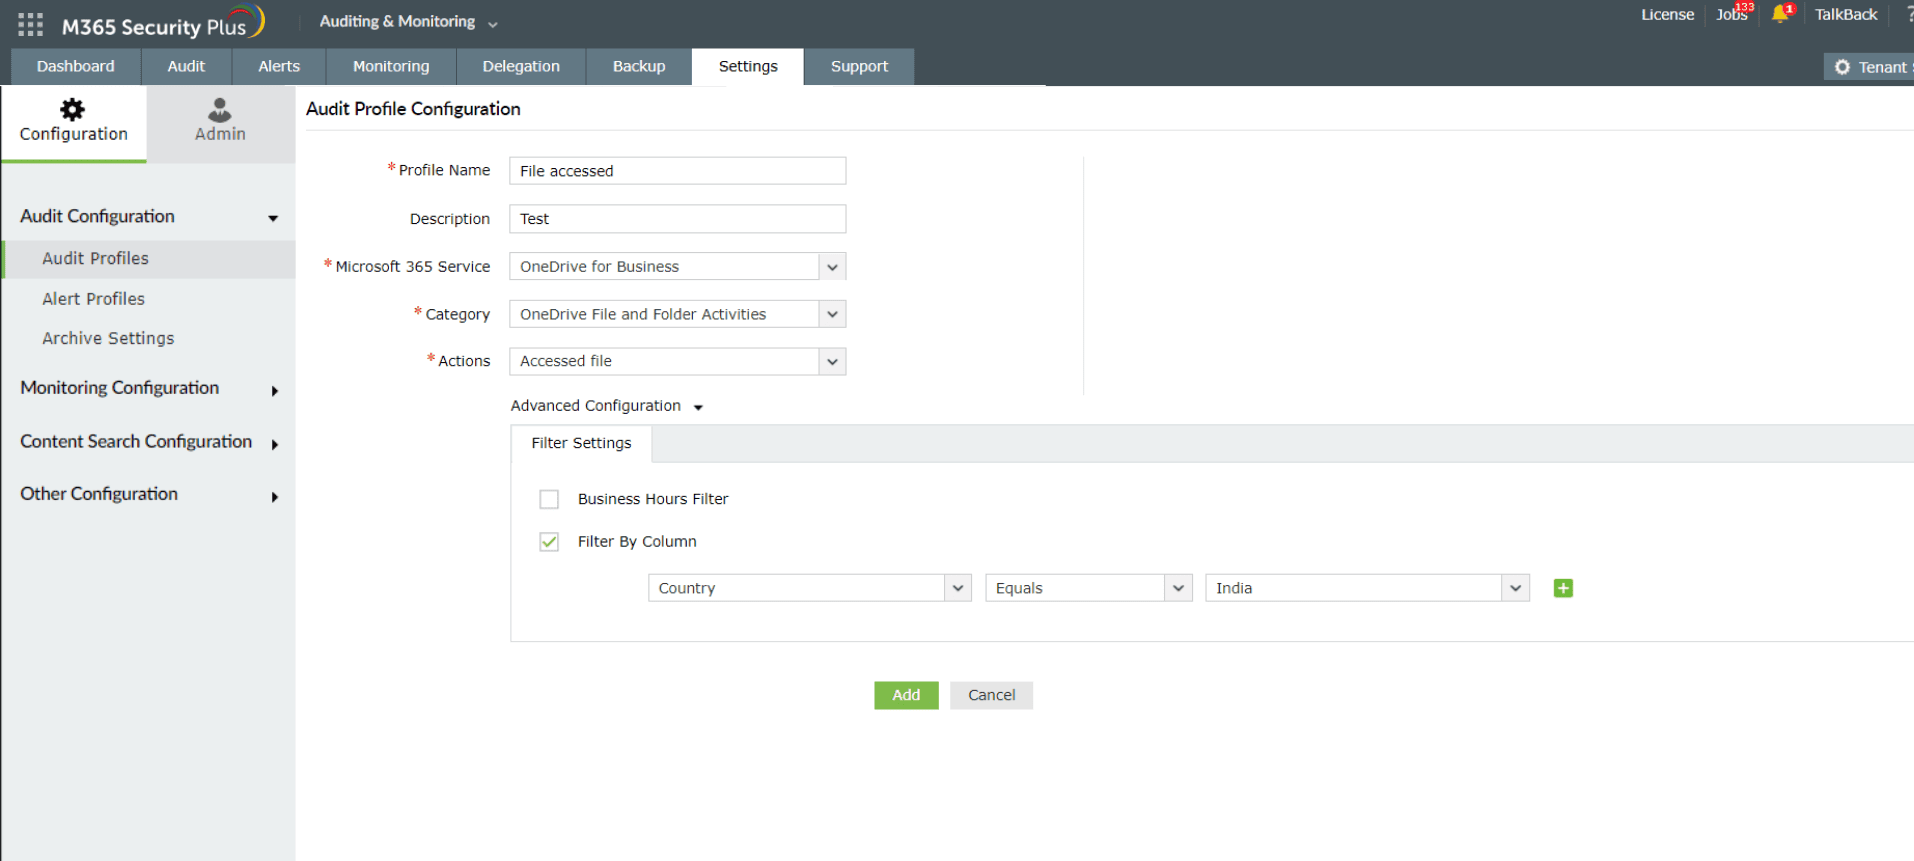Select the Settings tab
Image resolution: width=1914 pixels, height=861 pixels.
click(x=748, y=67)
